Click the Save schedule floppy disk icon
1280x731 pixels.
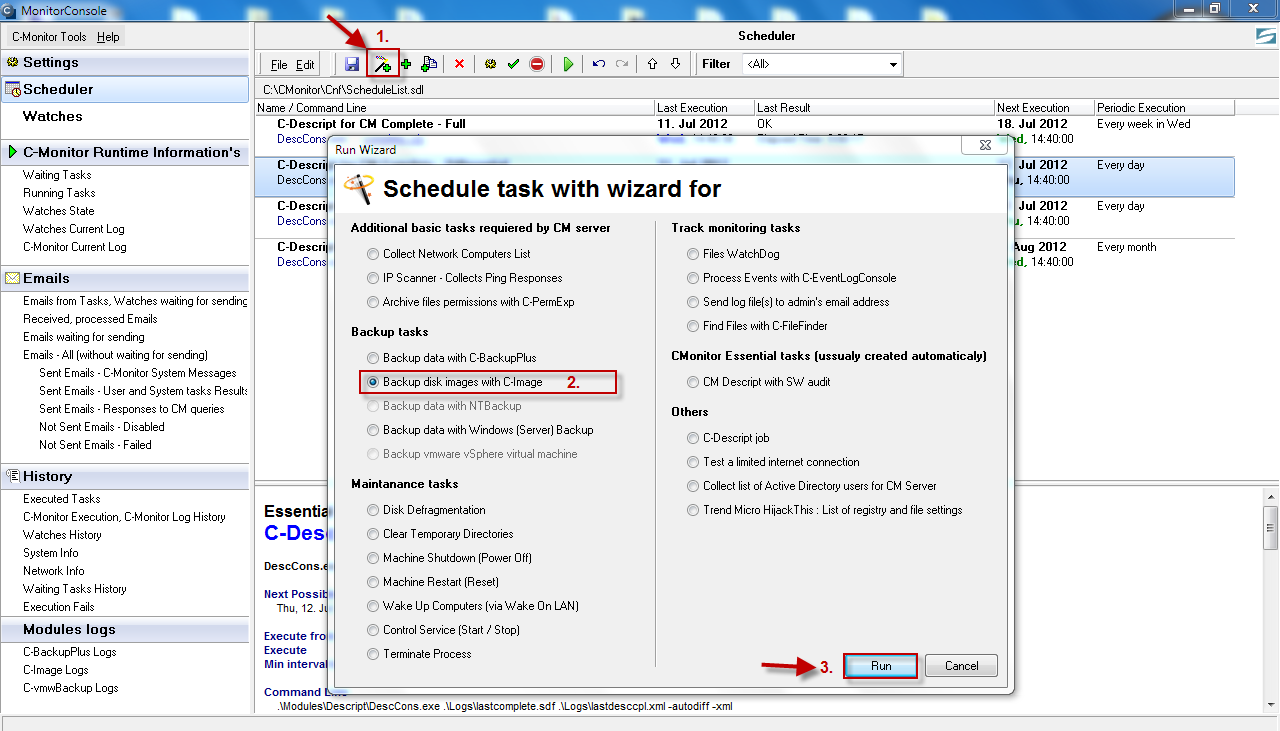(x=352, y=64)
